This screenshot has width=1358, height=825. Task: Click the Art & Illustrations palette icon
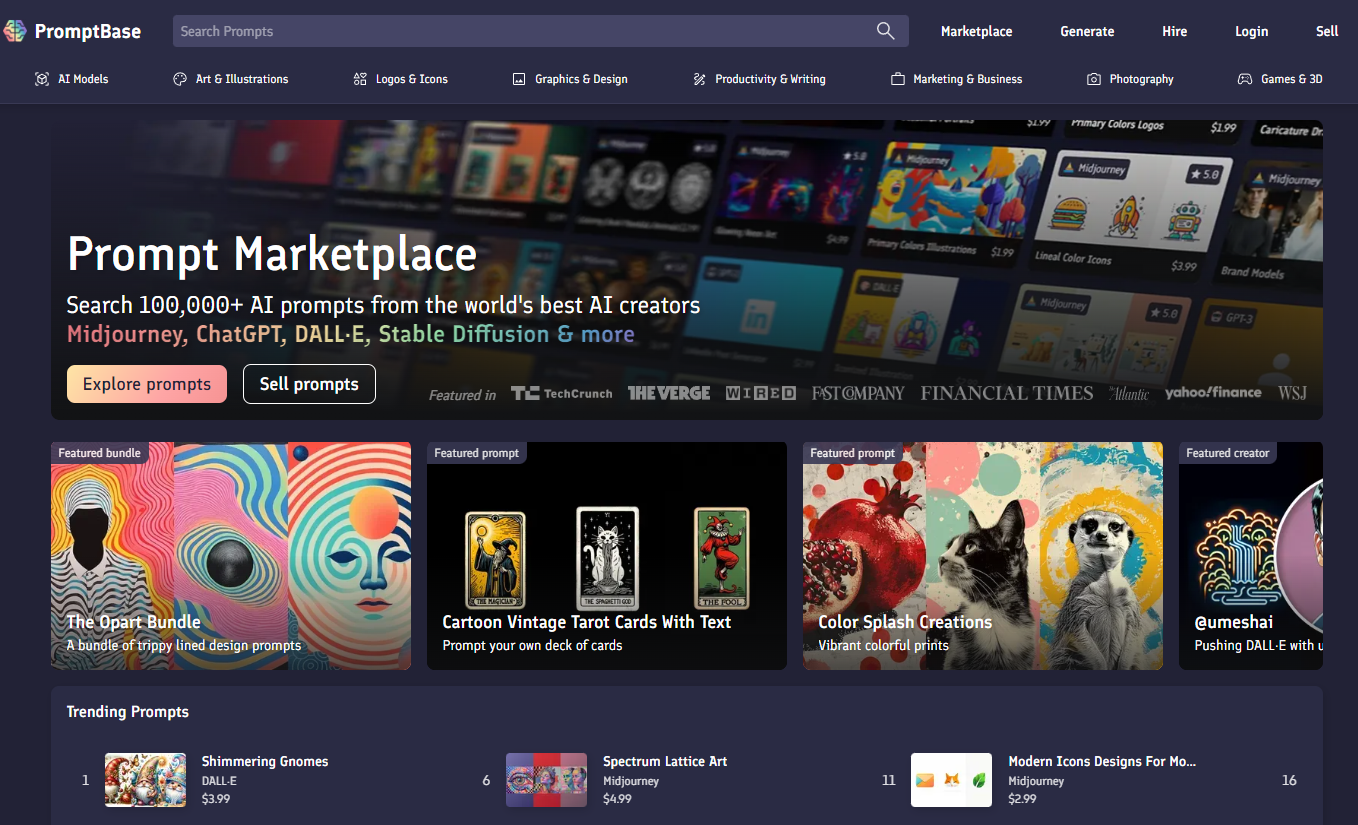tap(180, 79)
